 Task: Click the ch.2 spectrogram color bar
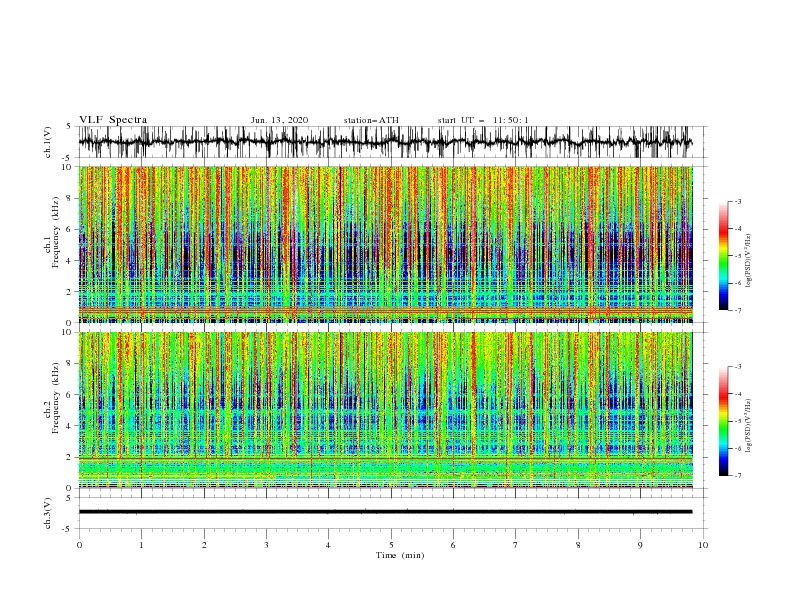[723, 421]
